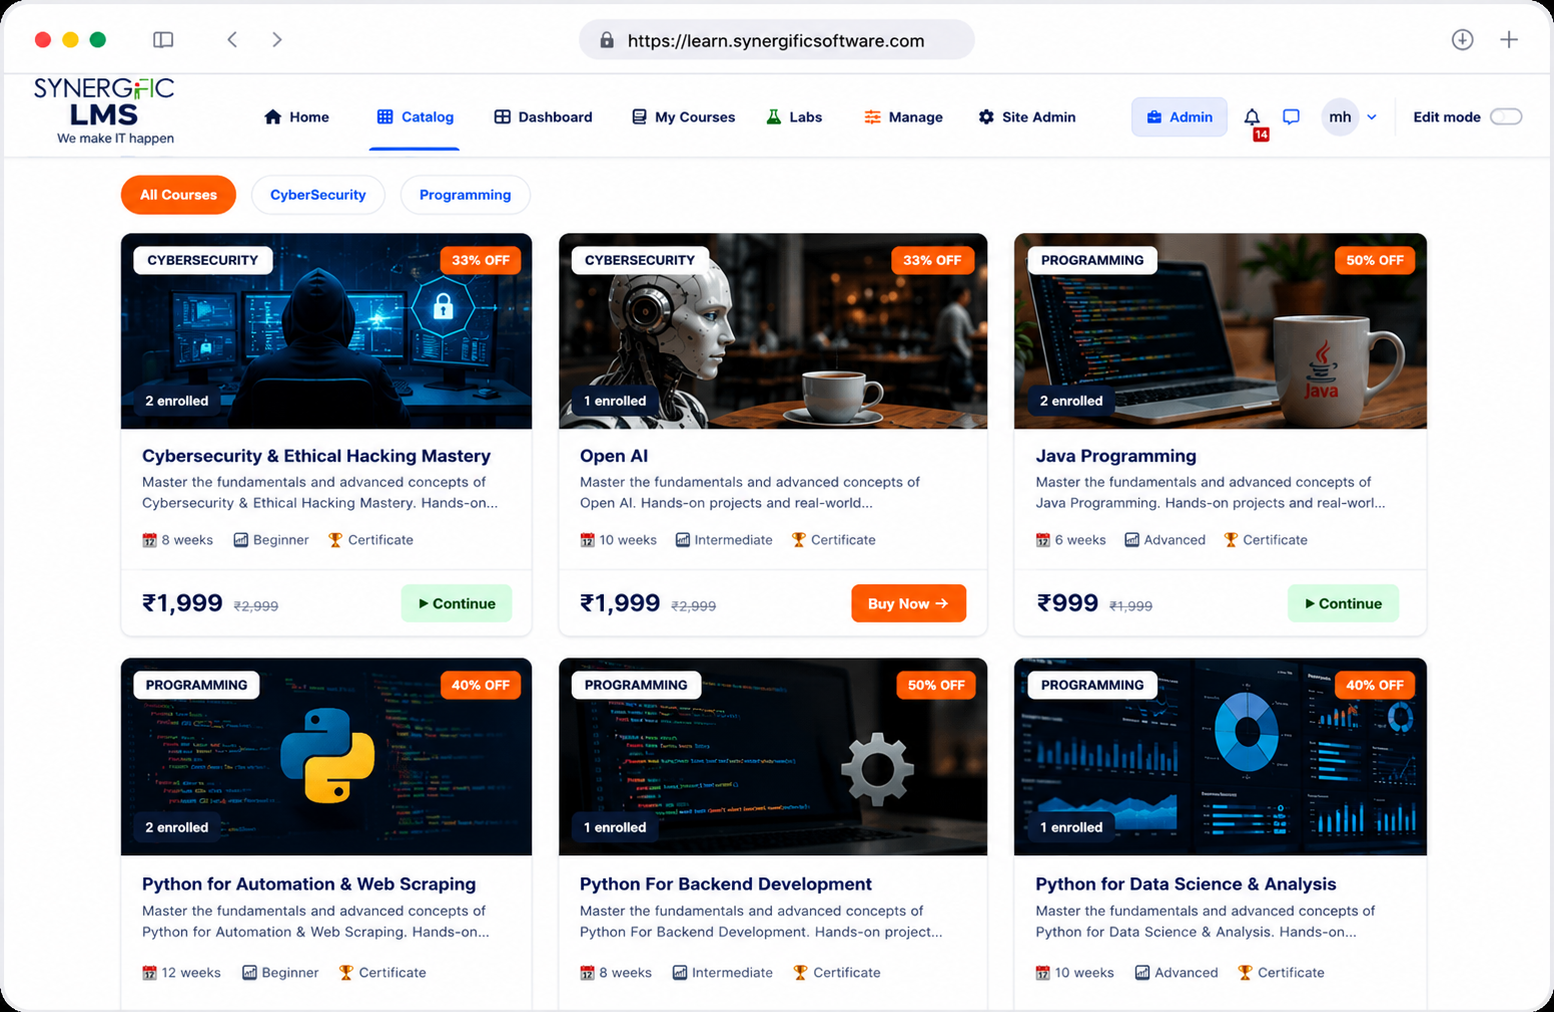Select the Catalog tab
Viewport: 1554px width, 1012px height.
(415, 117)
